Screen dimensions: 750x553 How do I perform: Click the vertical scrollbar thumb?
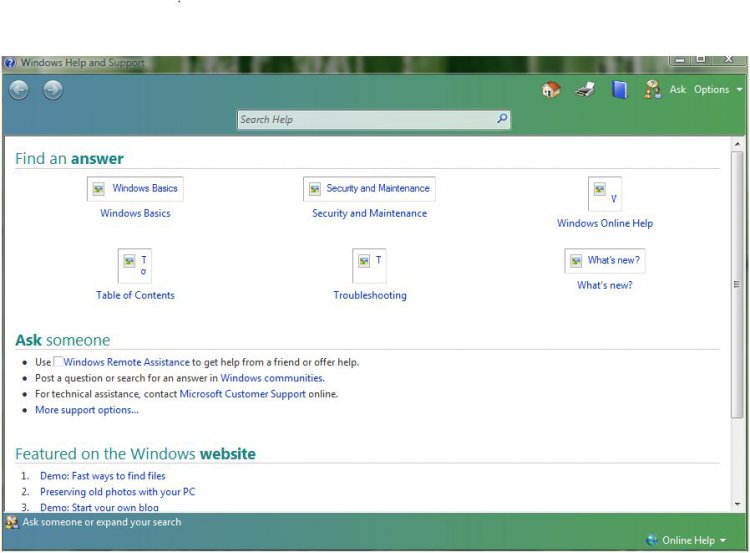click(x=738, y=285)
